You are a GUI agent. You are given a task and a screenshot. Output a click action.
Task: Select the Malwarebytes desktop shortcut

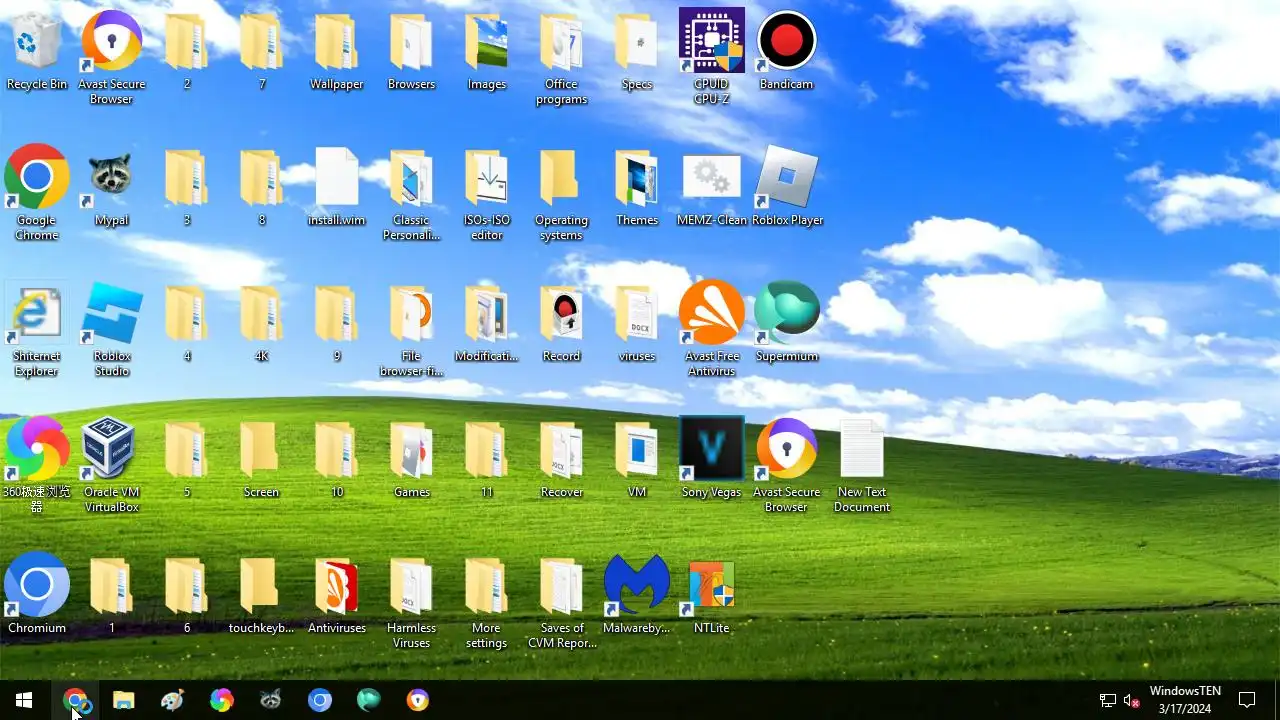coord(637,595)
